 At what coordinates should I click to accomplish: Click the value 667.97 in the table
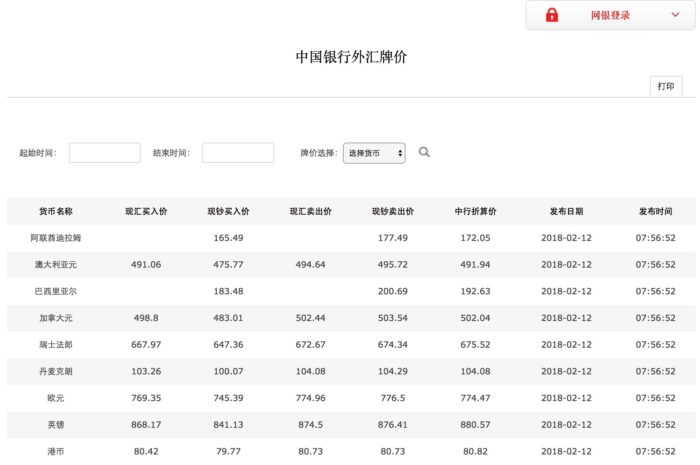[x=146, y=345]
